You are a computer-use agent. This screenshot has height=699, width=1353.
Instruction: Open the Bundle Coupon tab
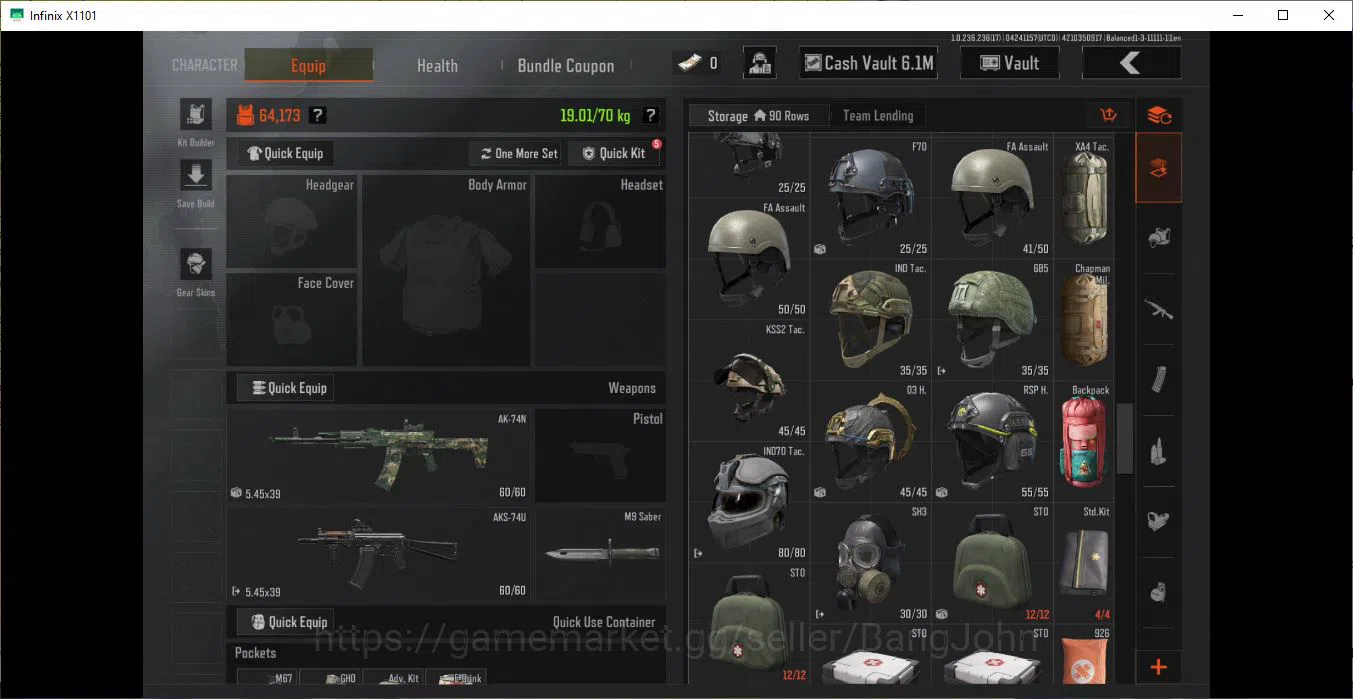pyautogui.click(x=566, y=65)
